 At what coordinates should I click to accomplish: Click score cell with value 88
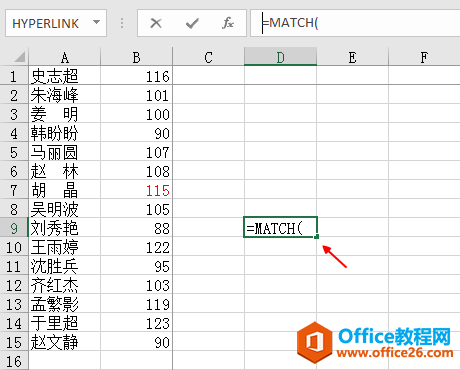point(136,228)
